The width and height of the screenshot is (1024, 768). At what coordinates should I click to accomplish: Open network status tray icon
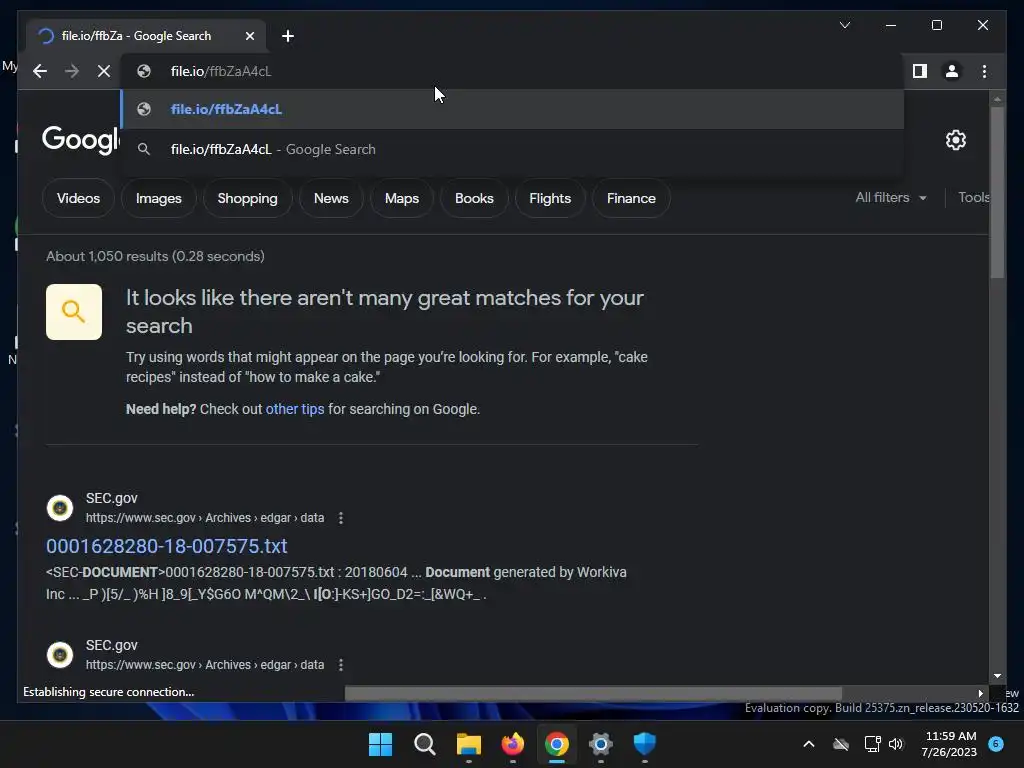coord(872,744)
